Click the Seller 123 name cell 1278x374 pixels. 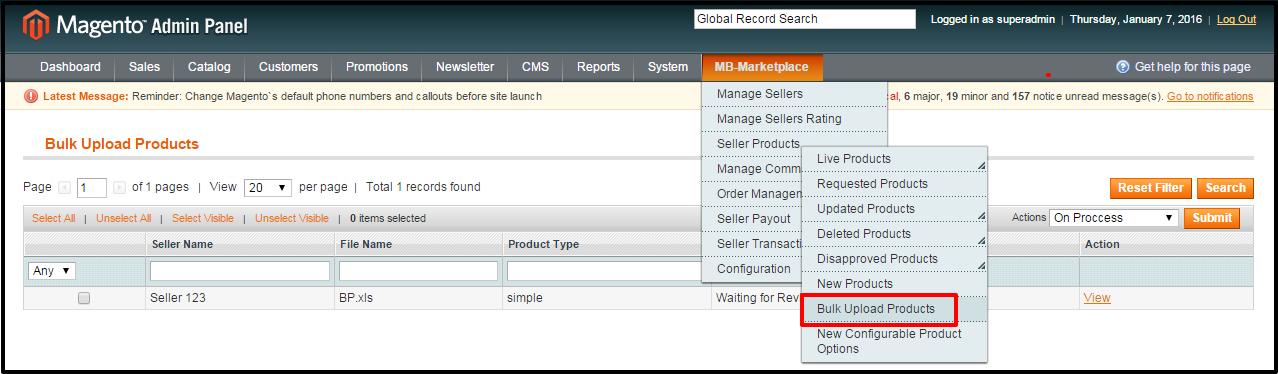point(178,298)
